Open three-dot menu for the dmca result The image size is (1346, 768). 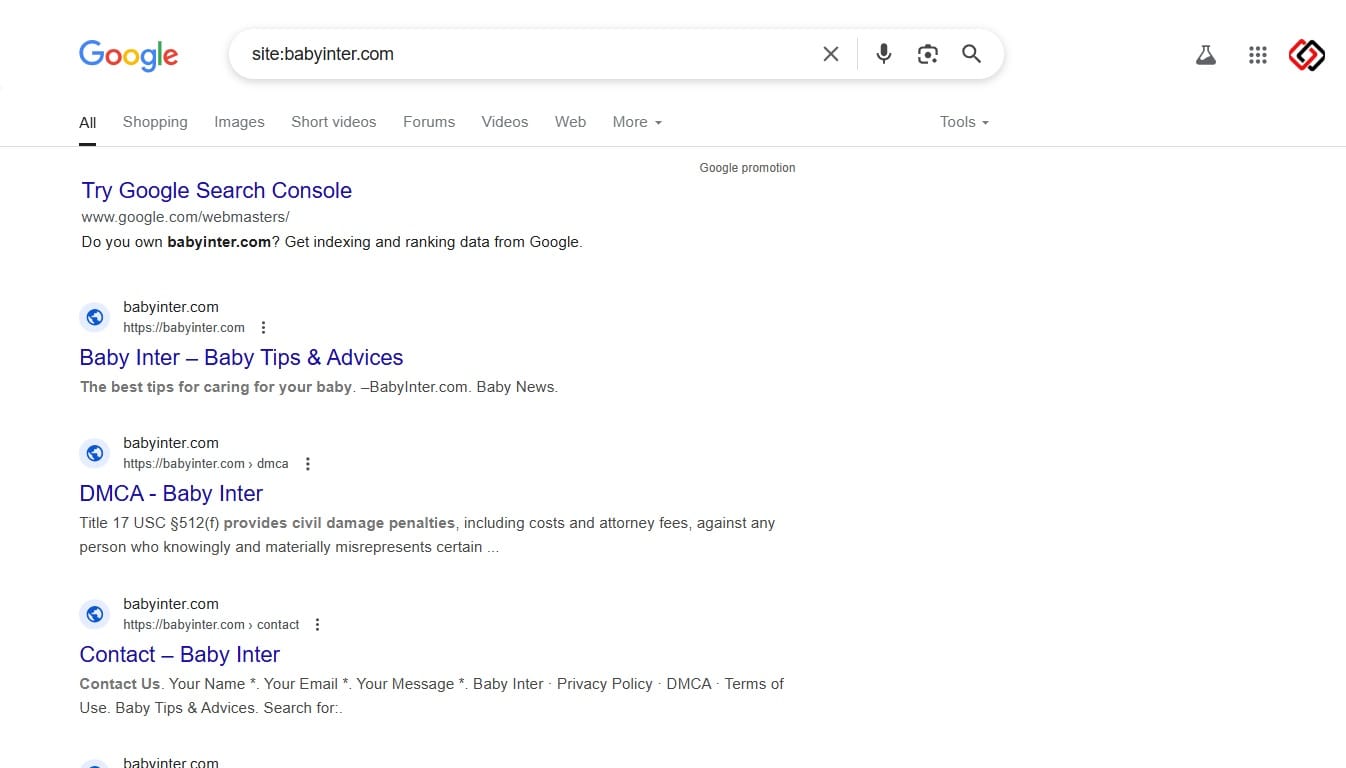pos(308,464)
